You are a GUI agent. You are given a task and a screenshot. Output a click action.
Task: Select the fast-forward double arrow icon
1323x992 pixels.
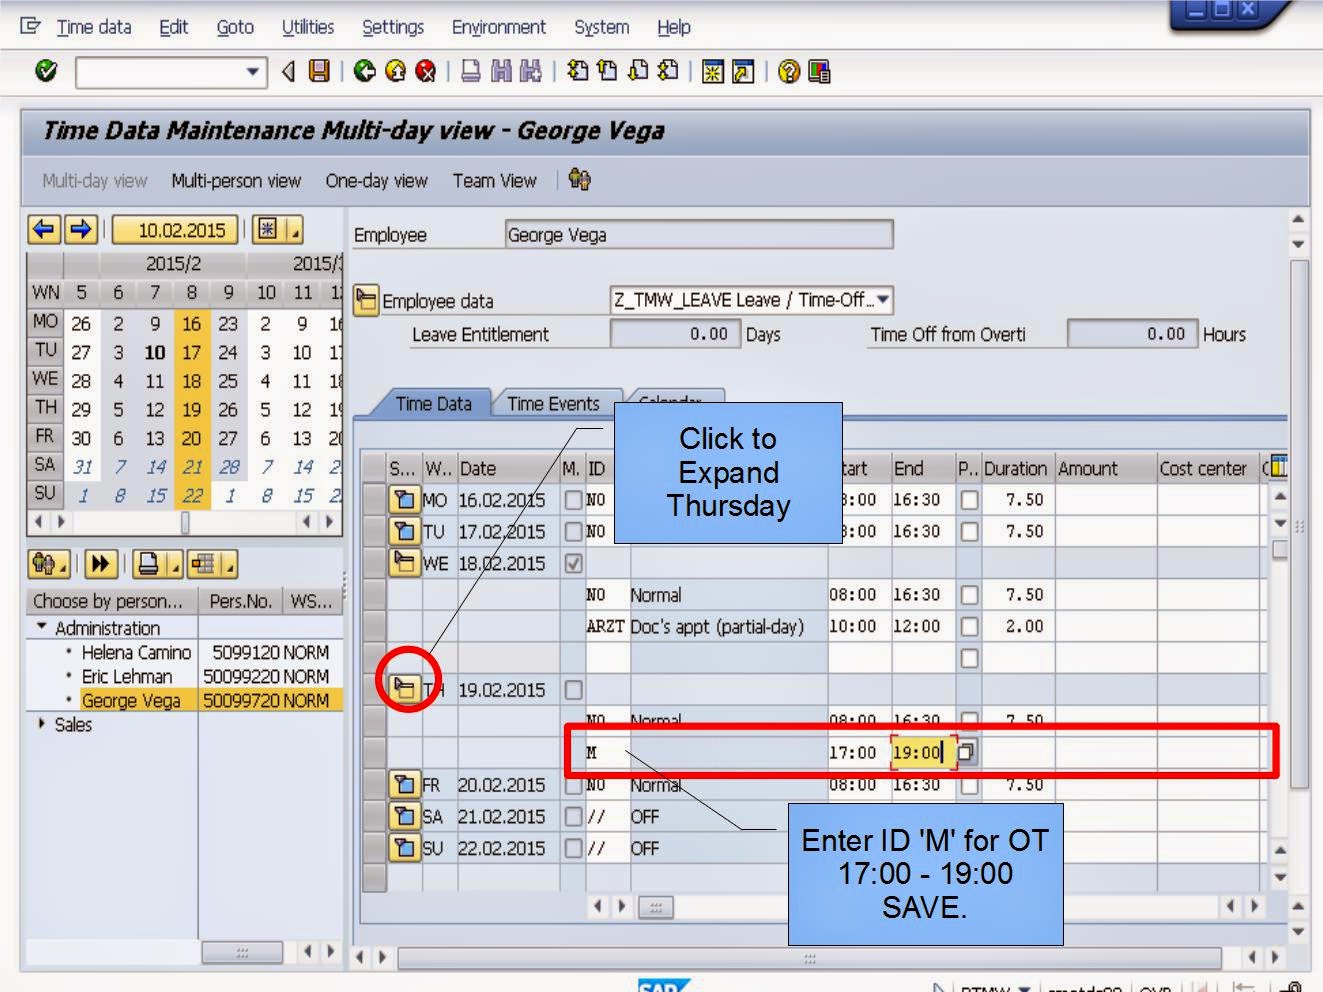(x=100, y=563)
